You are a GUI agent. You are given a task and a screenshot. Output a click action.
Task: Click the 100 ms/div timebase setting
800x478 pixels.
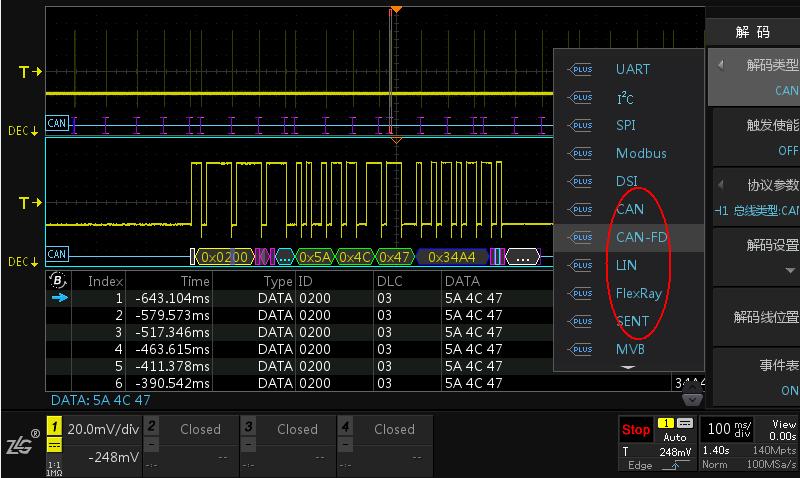[724, 430]
